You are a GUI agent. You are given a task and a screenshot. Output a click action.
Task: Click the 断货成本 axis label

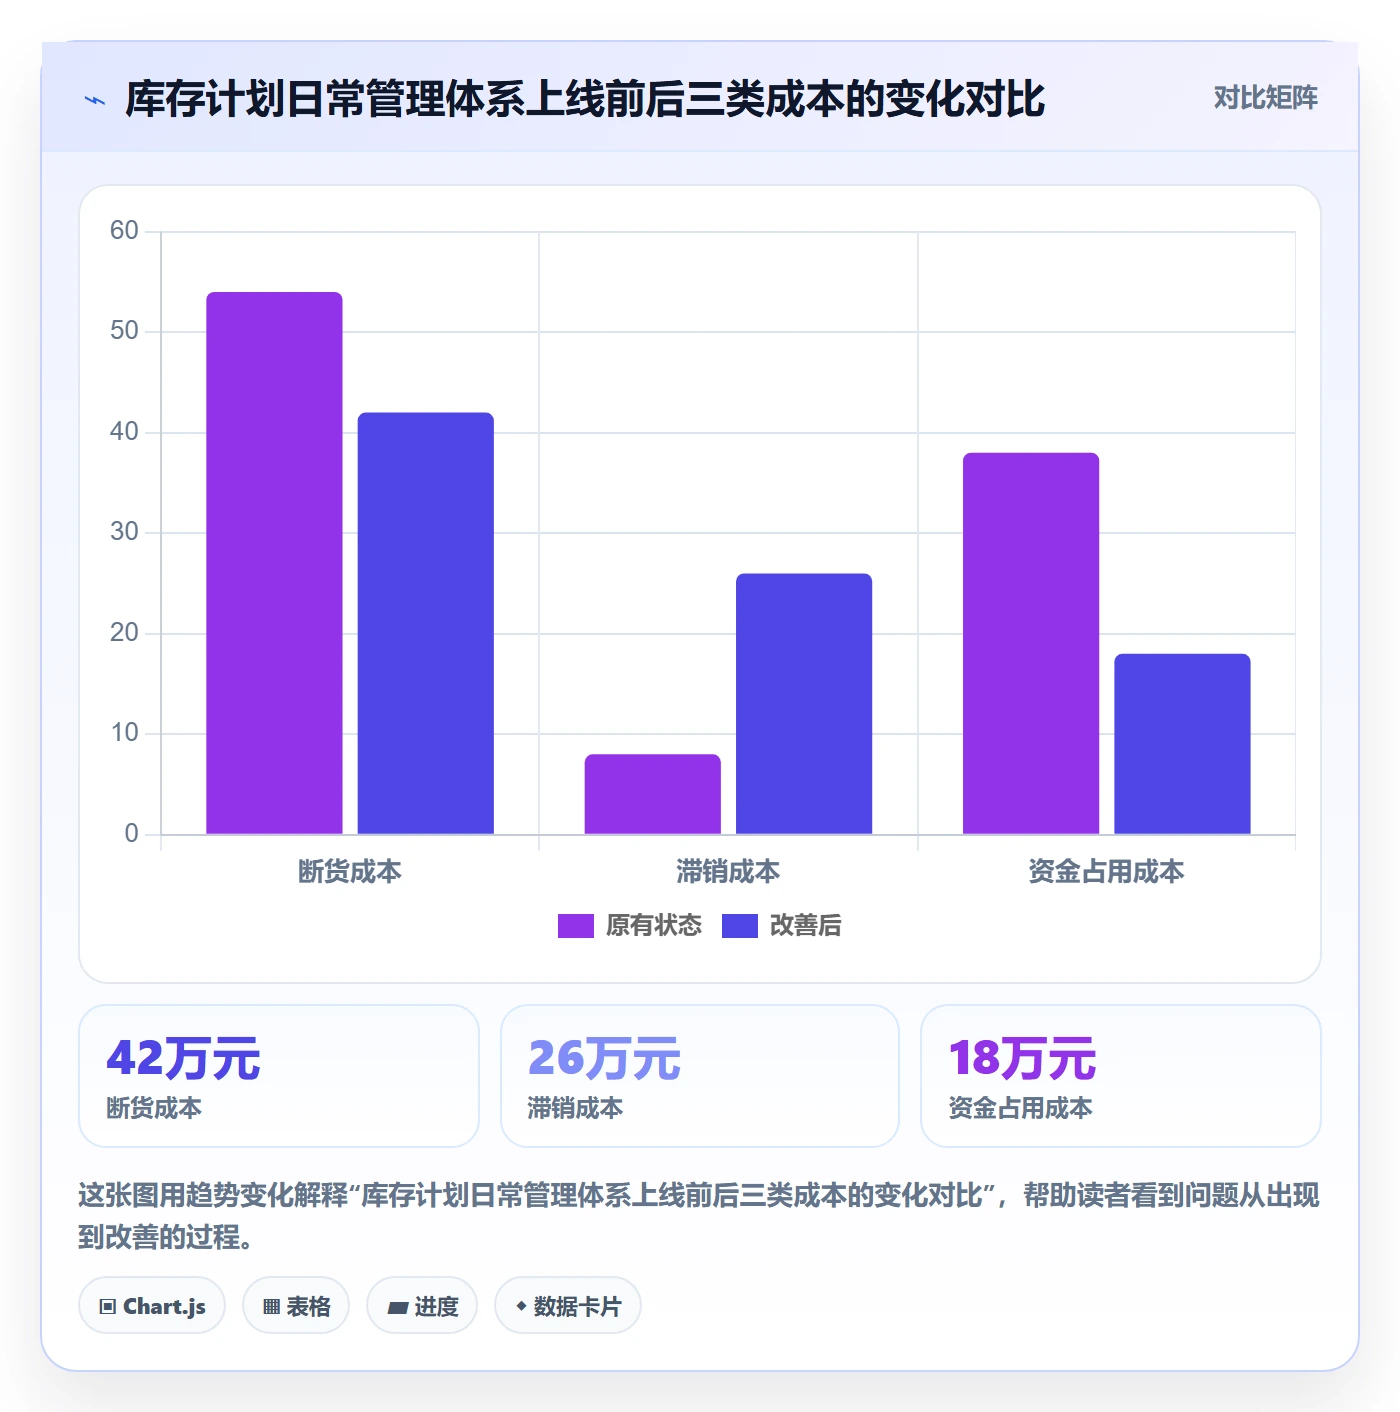click(350, 872)
